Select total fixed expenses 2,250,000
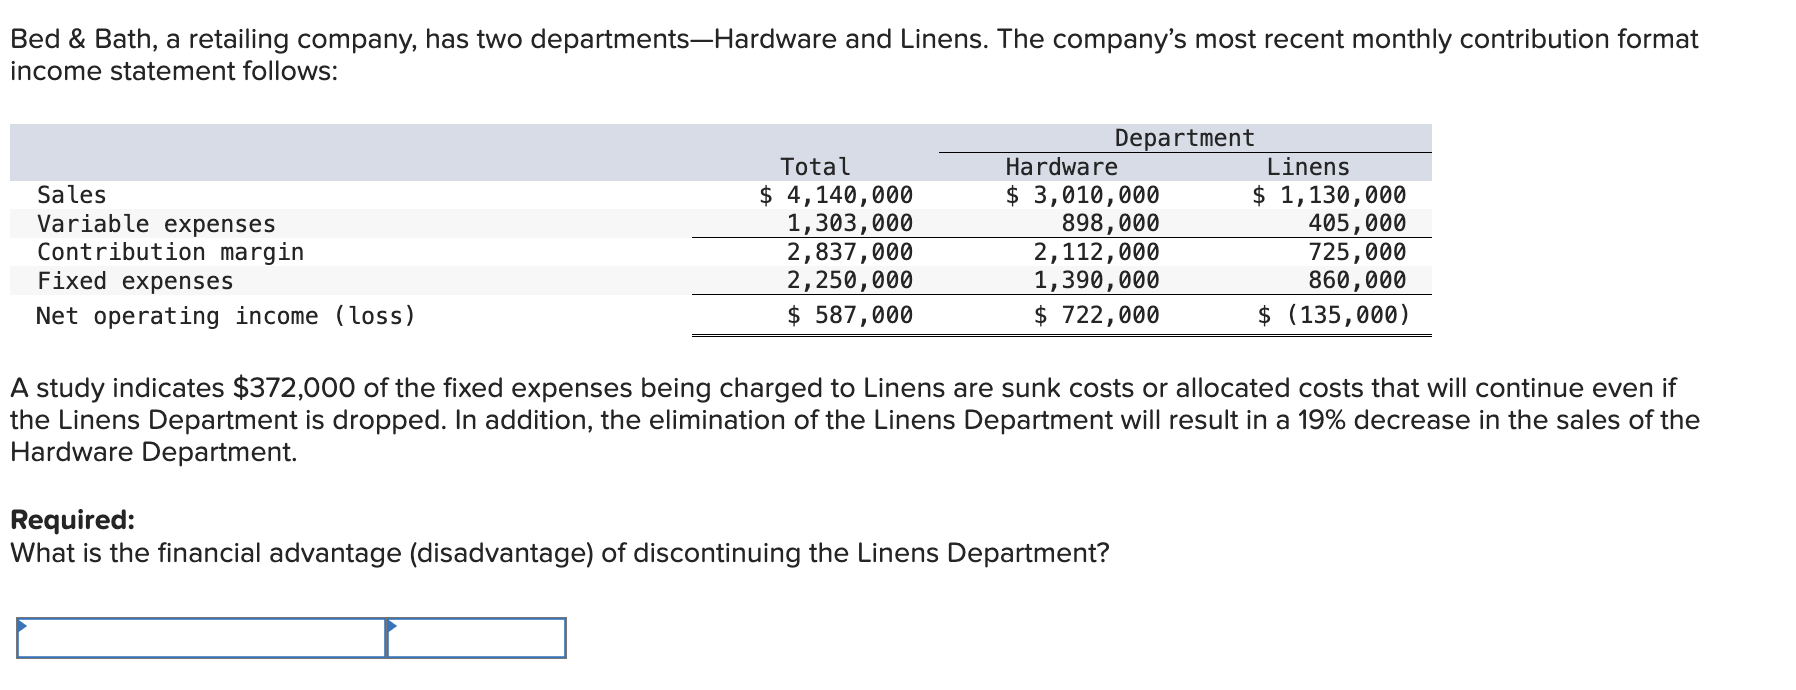 click(x=850, y=280)
